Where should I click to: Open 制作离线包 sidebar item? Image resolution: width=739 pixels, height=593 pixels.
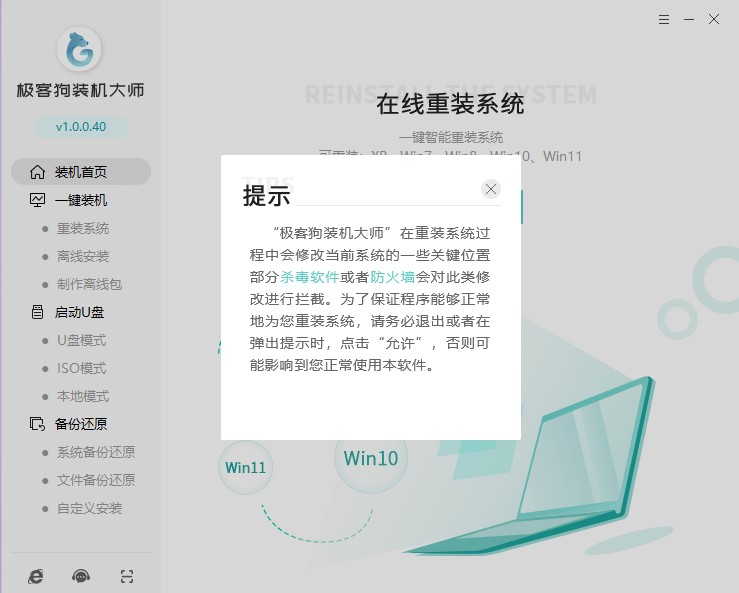pos(89,284)
